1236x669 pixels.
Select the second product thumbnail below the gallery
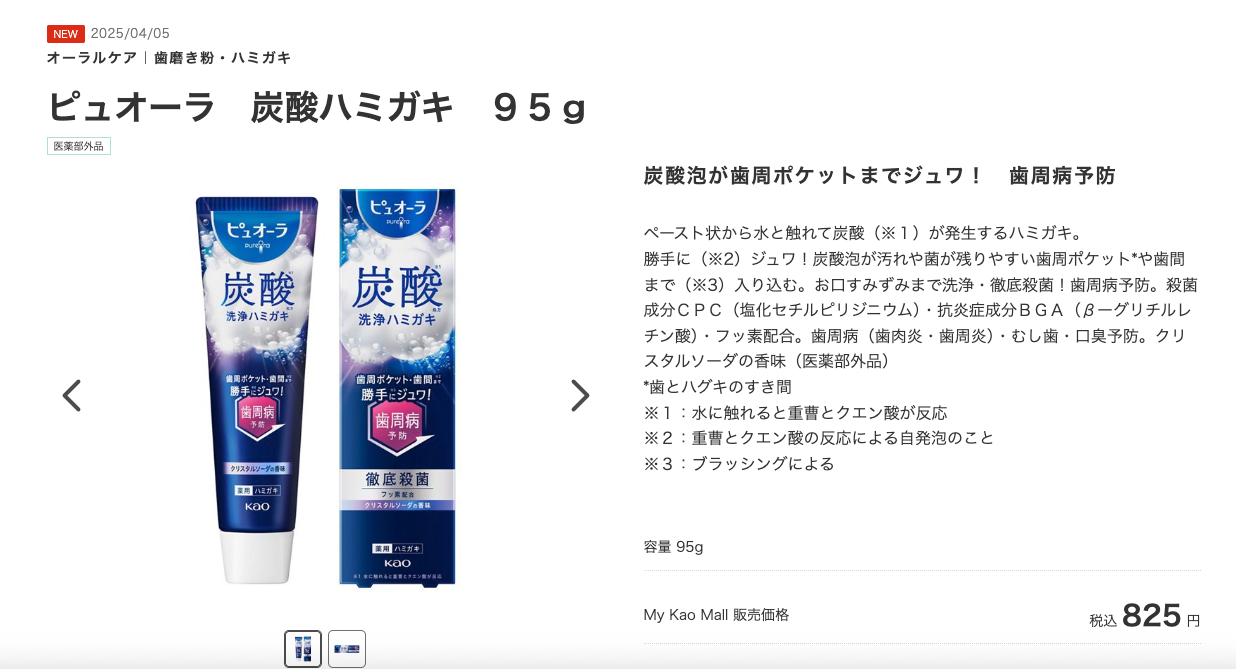pos(347,649)
